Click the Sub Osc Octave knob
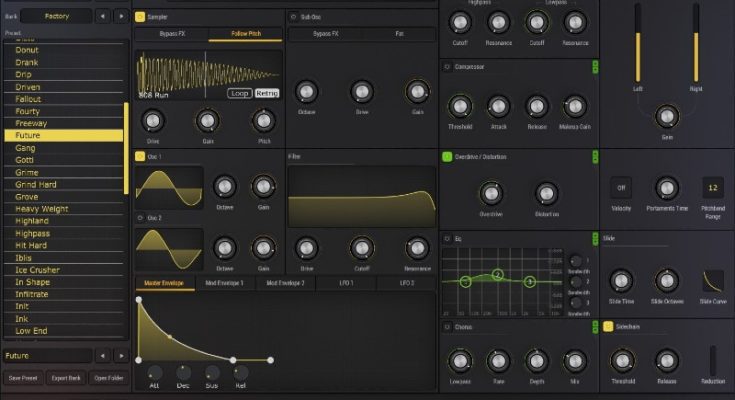 [306, 91]
